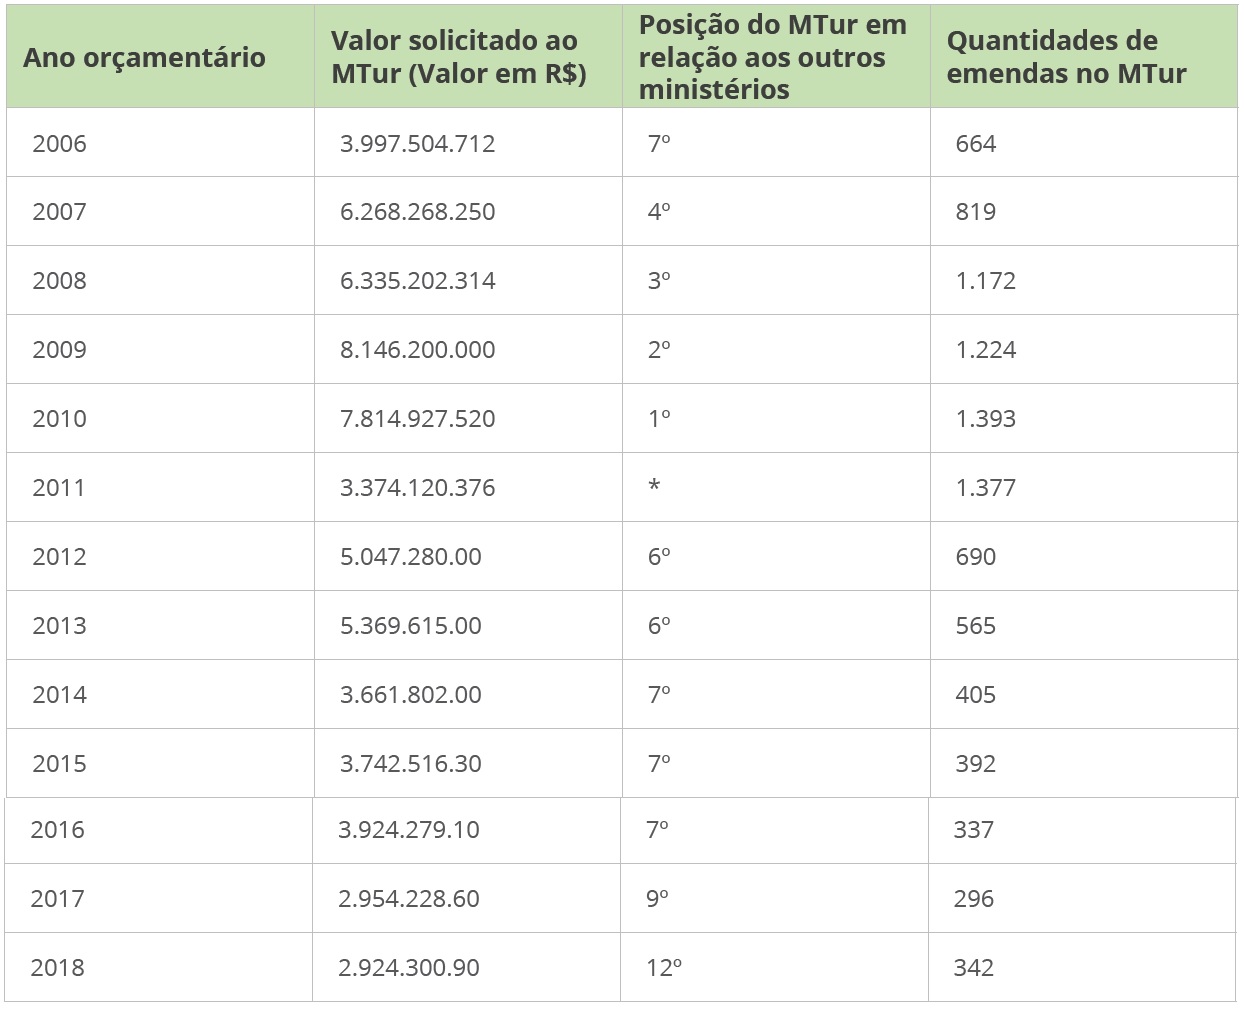
Task: Click the value 2.924.300.90
Action: (408, 968)
